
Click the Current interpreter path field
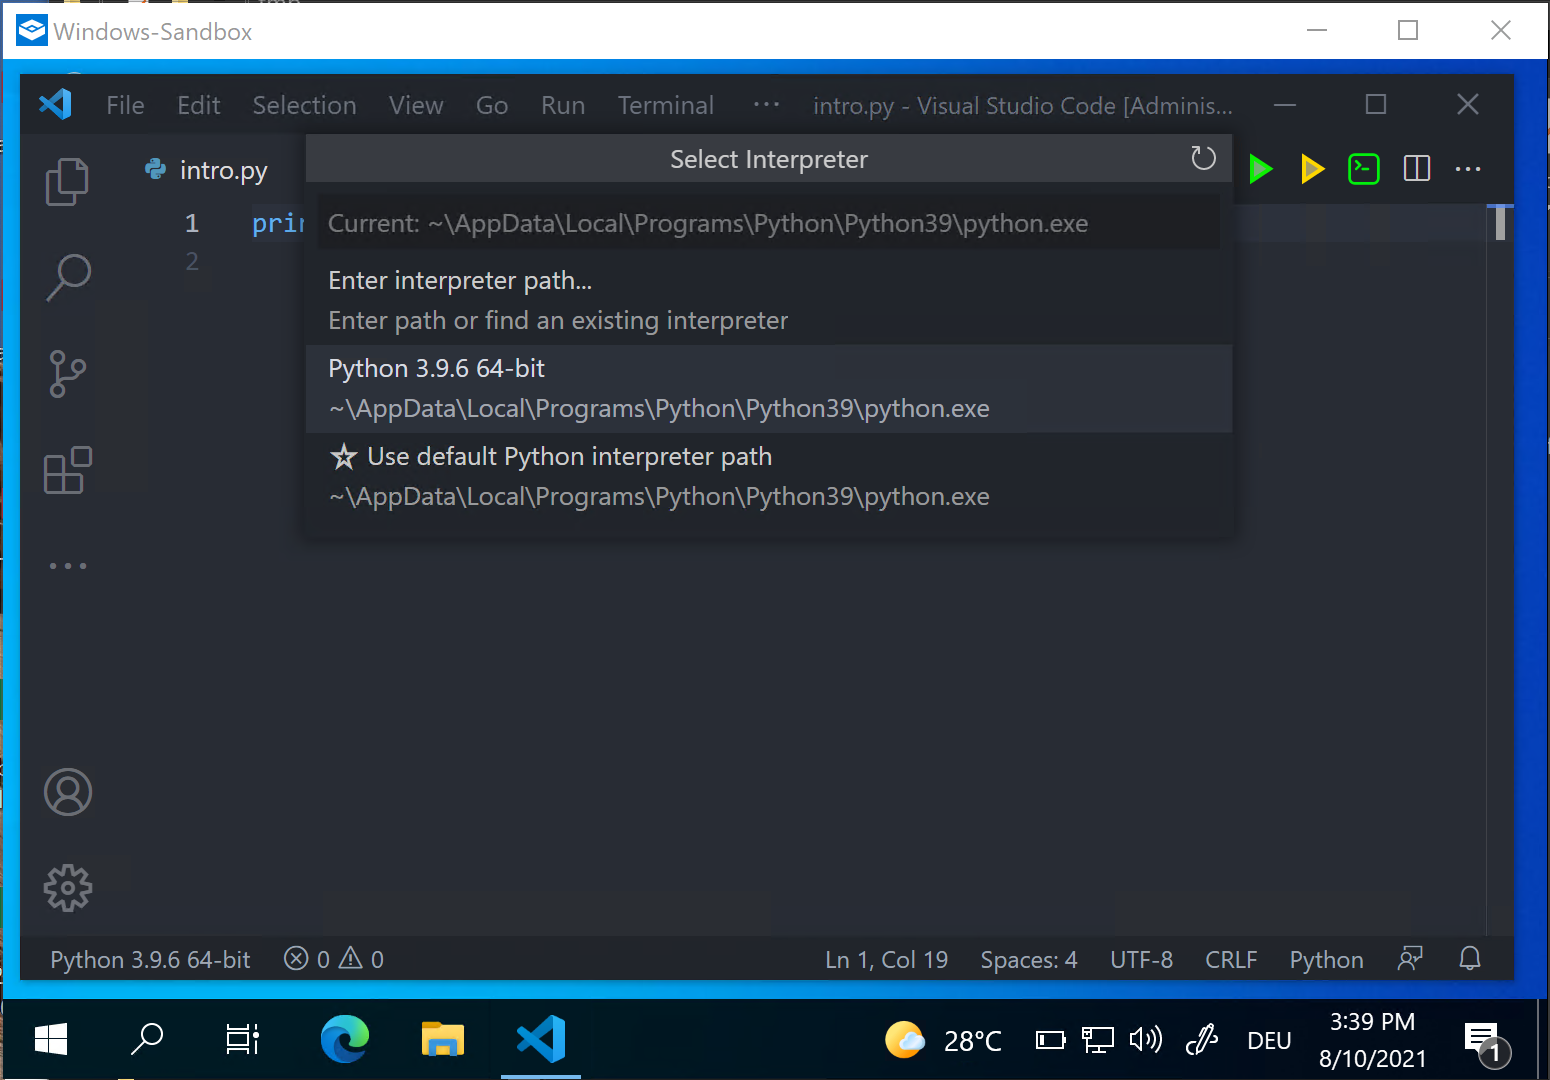coord(768,223)
